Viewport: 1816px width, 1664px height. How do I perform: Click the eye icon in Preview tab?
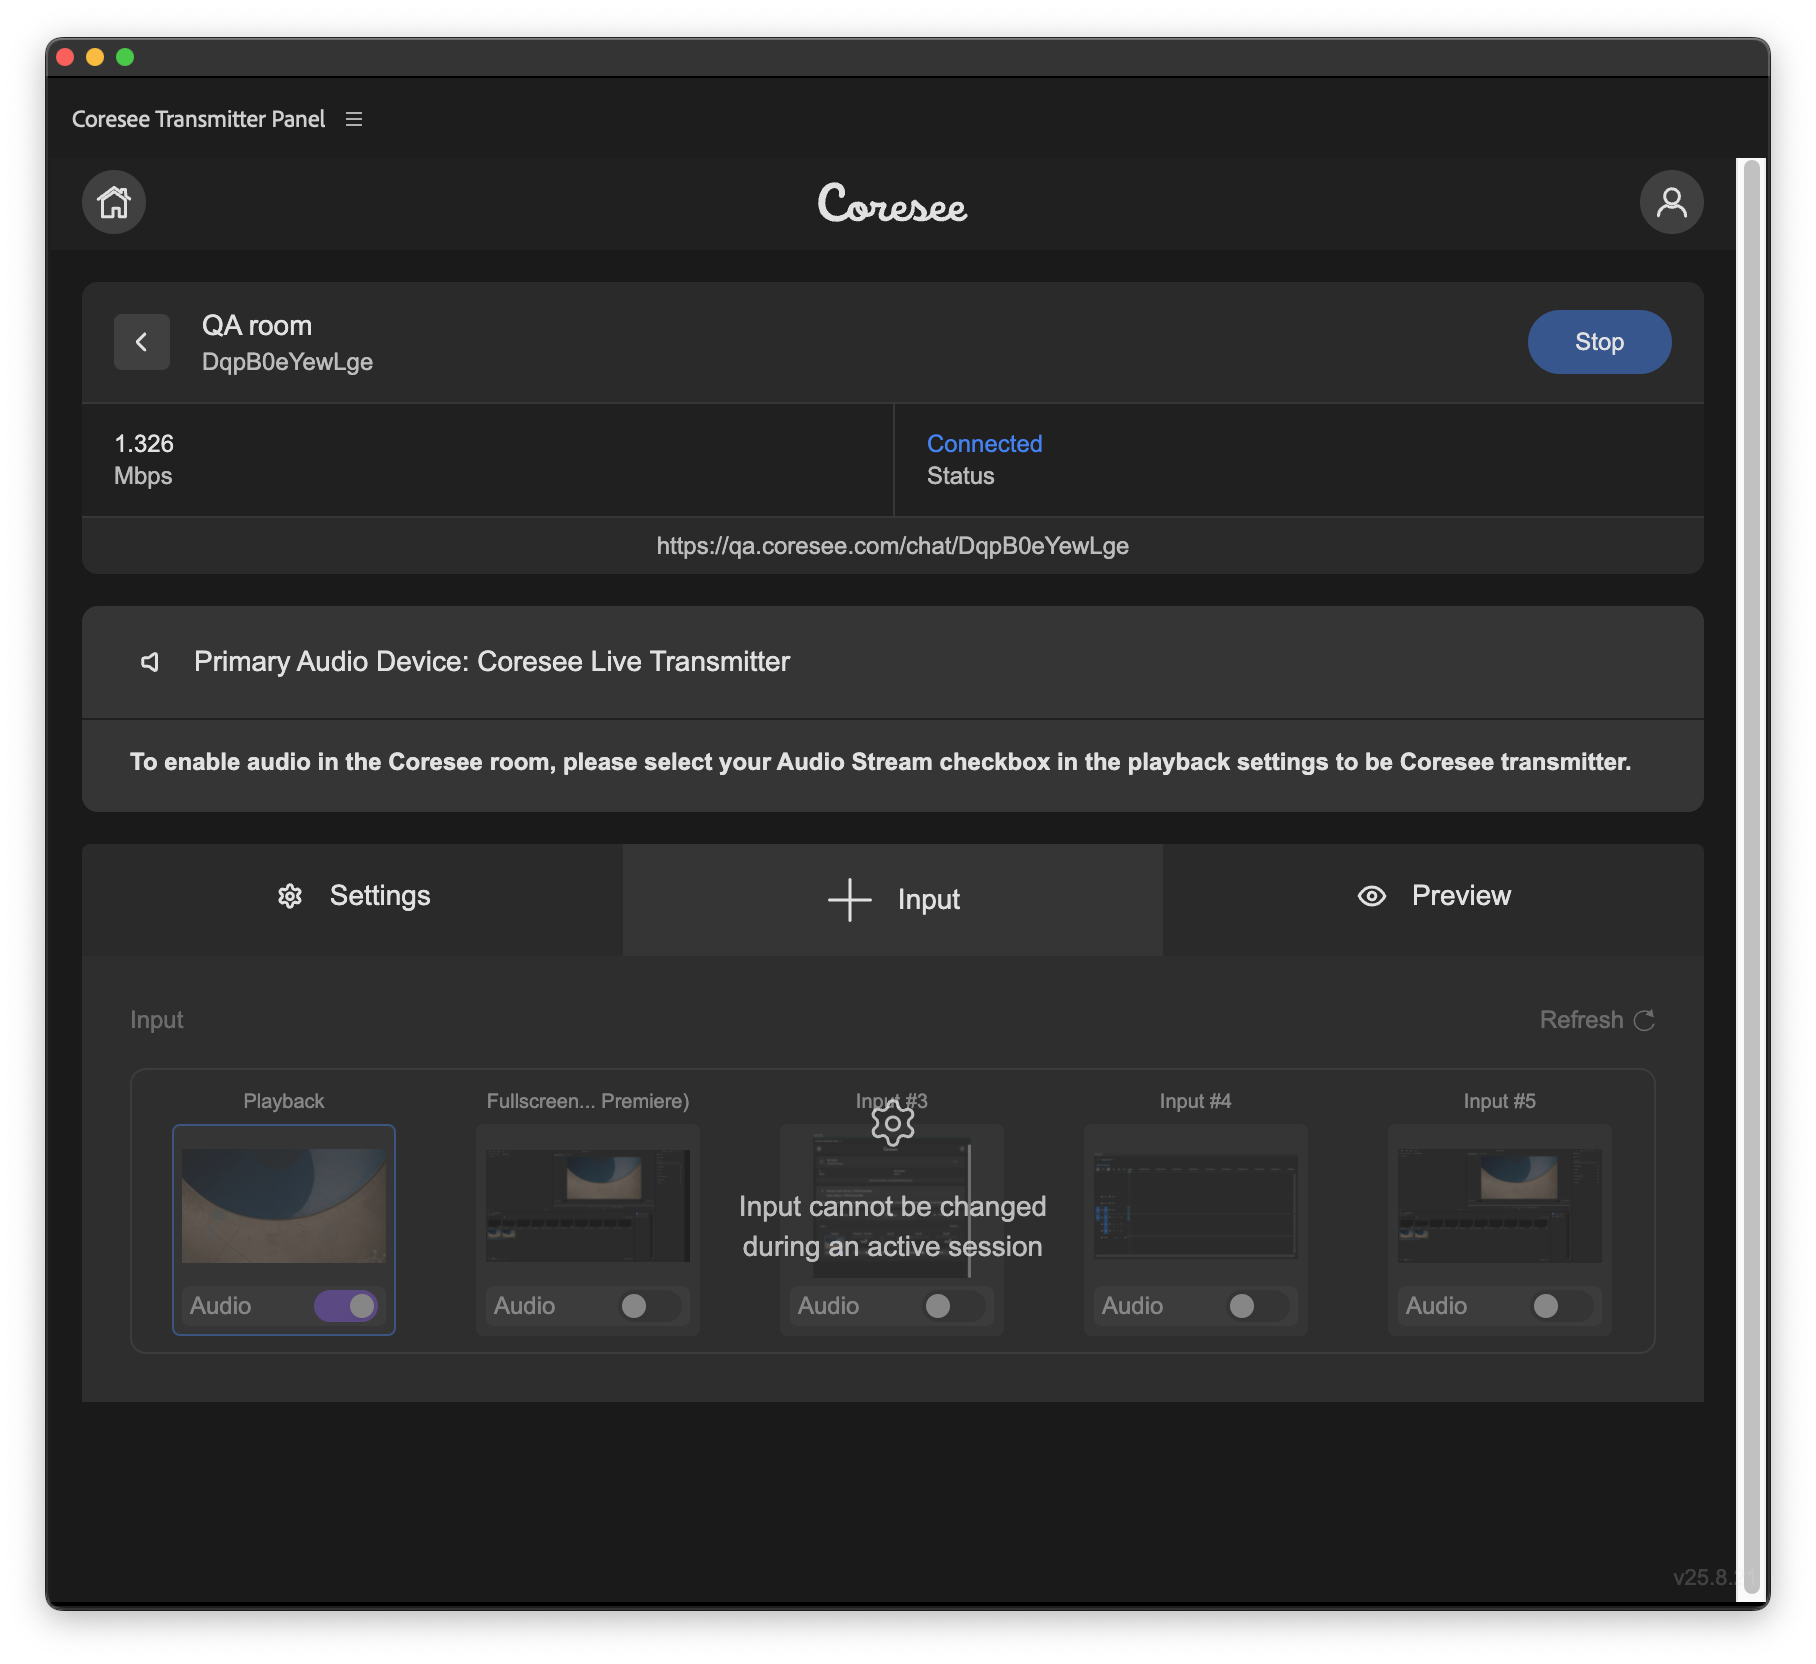click(x=1372, y=896)
